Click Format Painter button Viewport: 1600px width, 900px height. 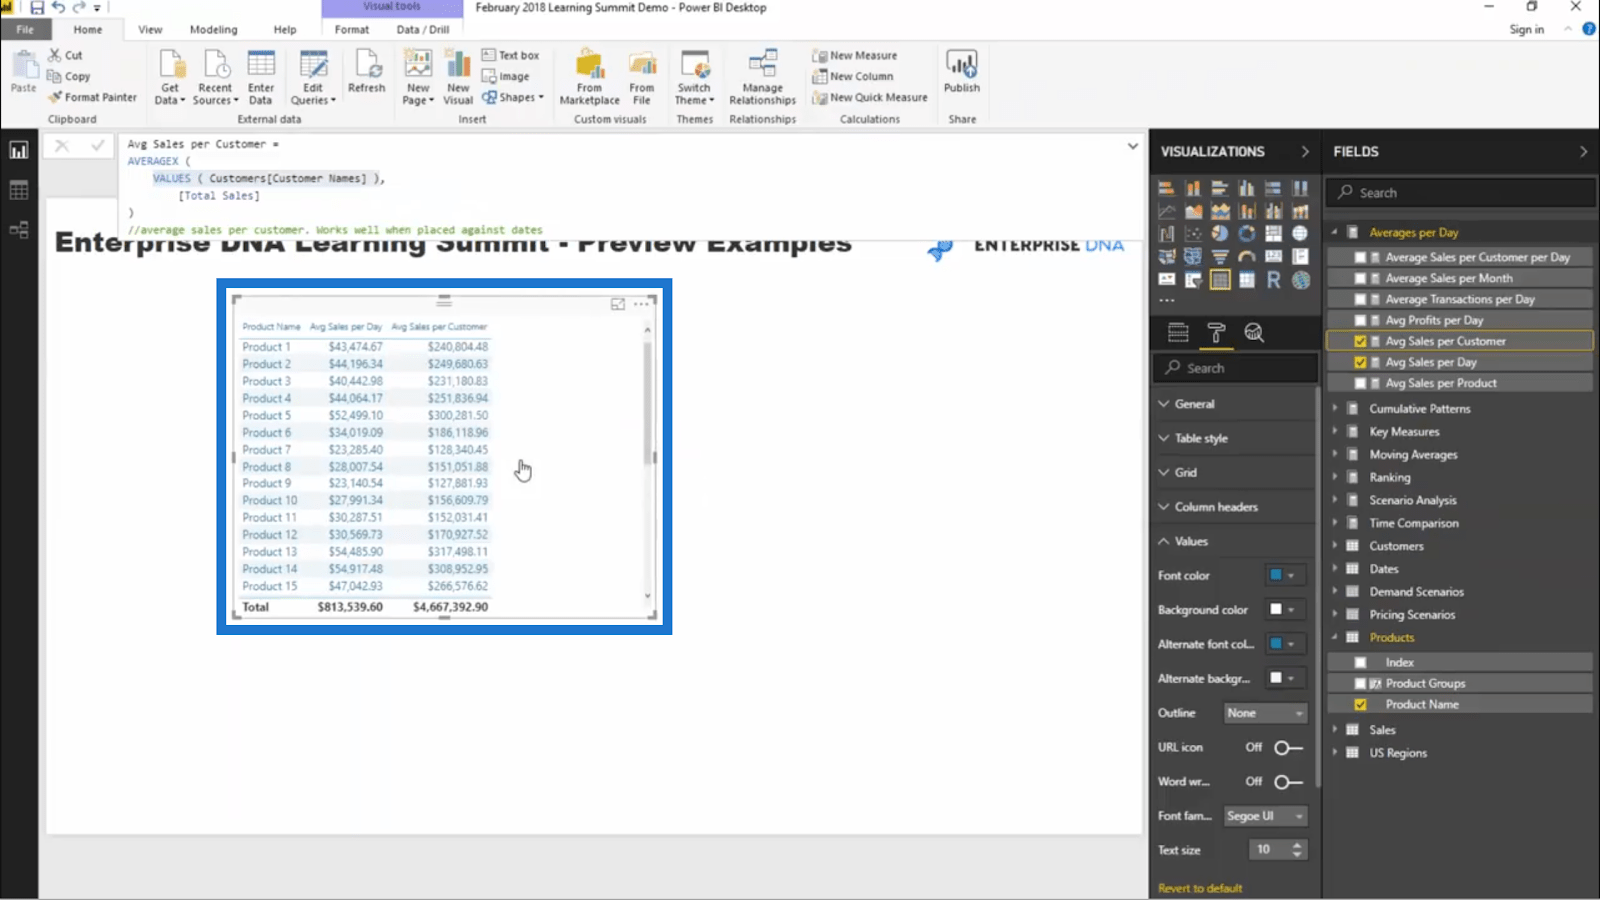coord(93,97)
